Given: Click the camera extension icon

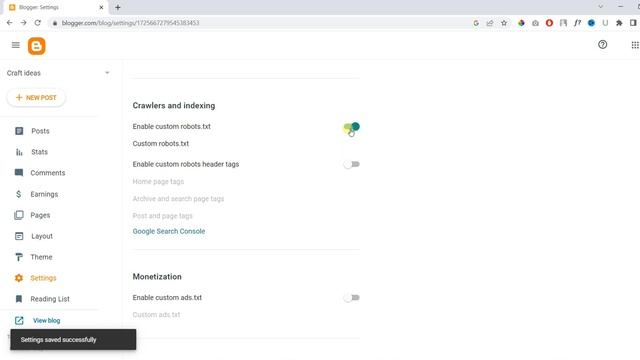Looking at the screenshot, I should point(535,23).
